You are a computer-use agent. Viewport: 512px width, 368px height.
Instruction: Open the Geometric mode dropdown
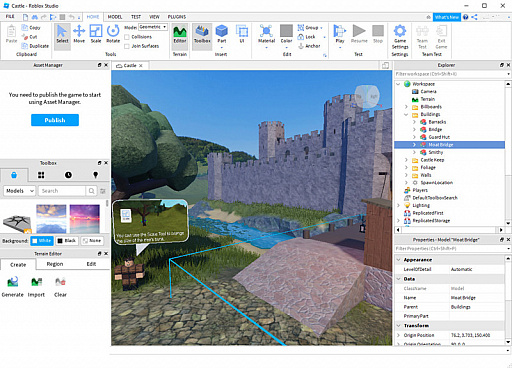coord(153,27)
